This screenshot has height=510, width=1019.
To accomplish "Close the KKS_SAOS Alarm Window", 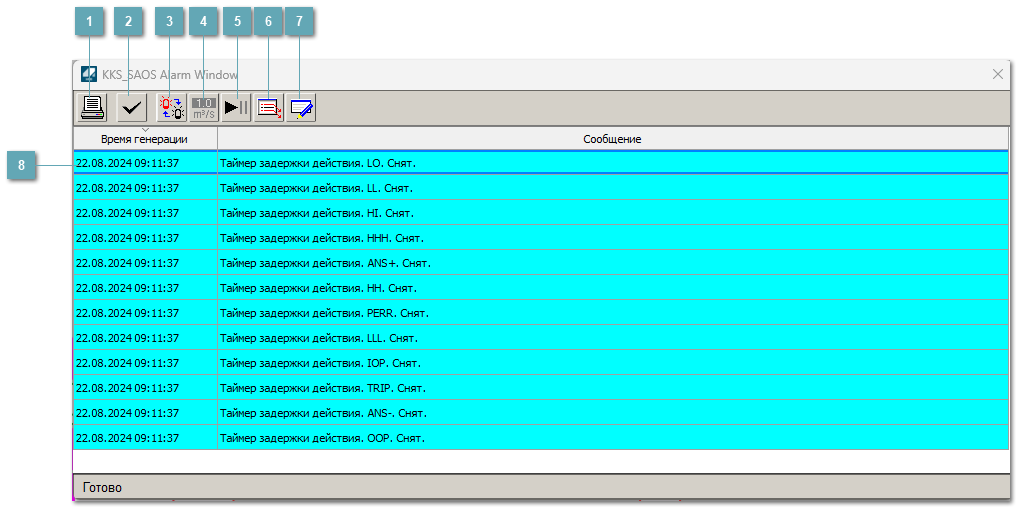I will (x=997, y=74).
